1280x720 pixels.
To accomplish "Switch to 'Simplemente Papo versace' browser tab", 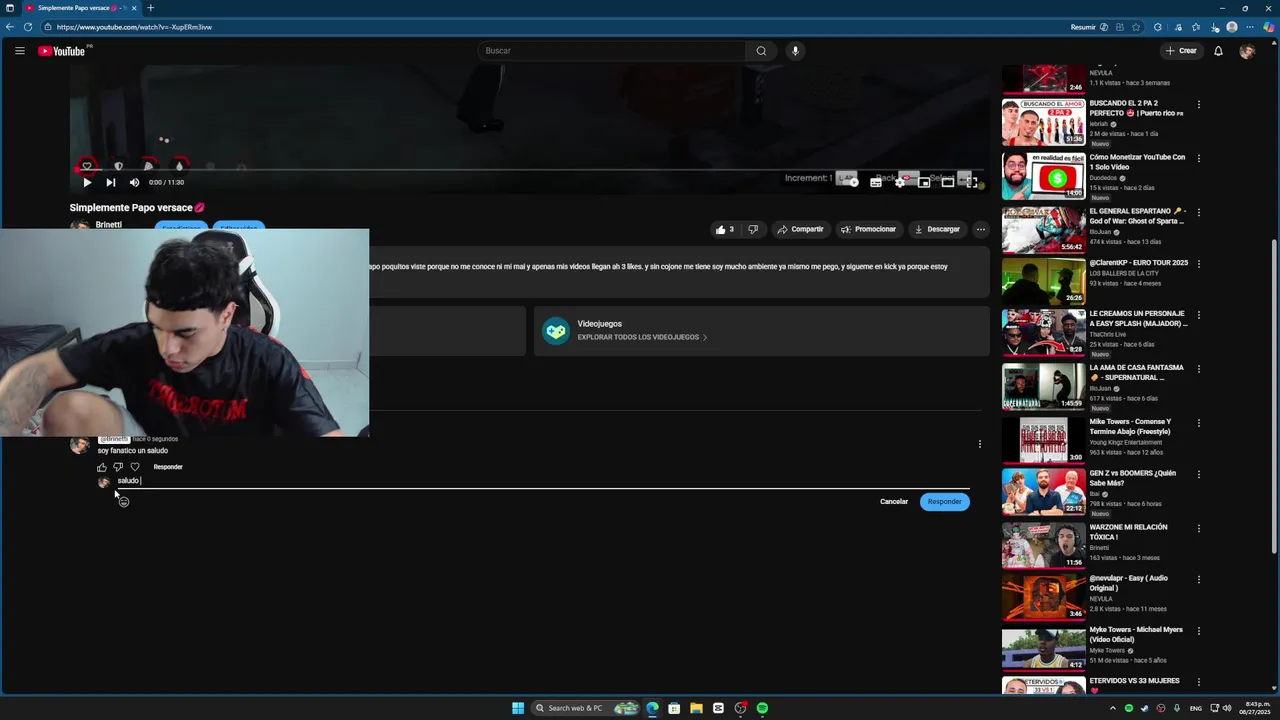I will point(80,8).
